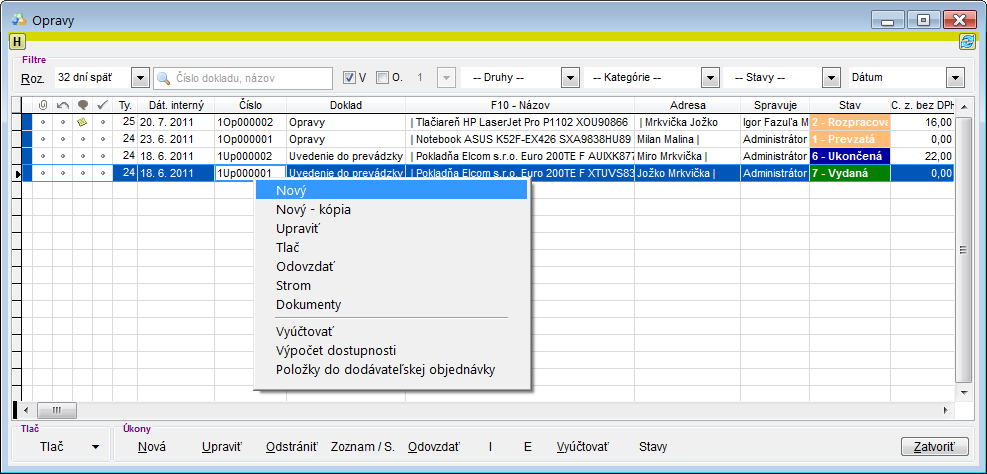This screenshot has height=474, width=987.
Task: Select 'Výpočet dostupnosti' in context menu
Action: click(336, 350)
